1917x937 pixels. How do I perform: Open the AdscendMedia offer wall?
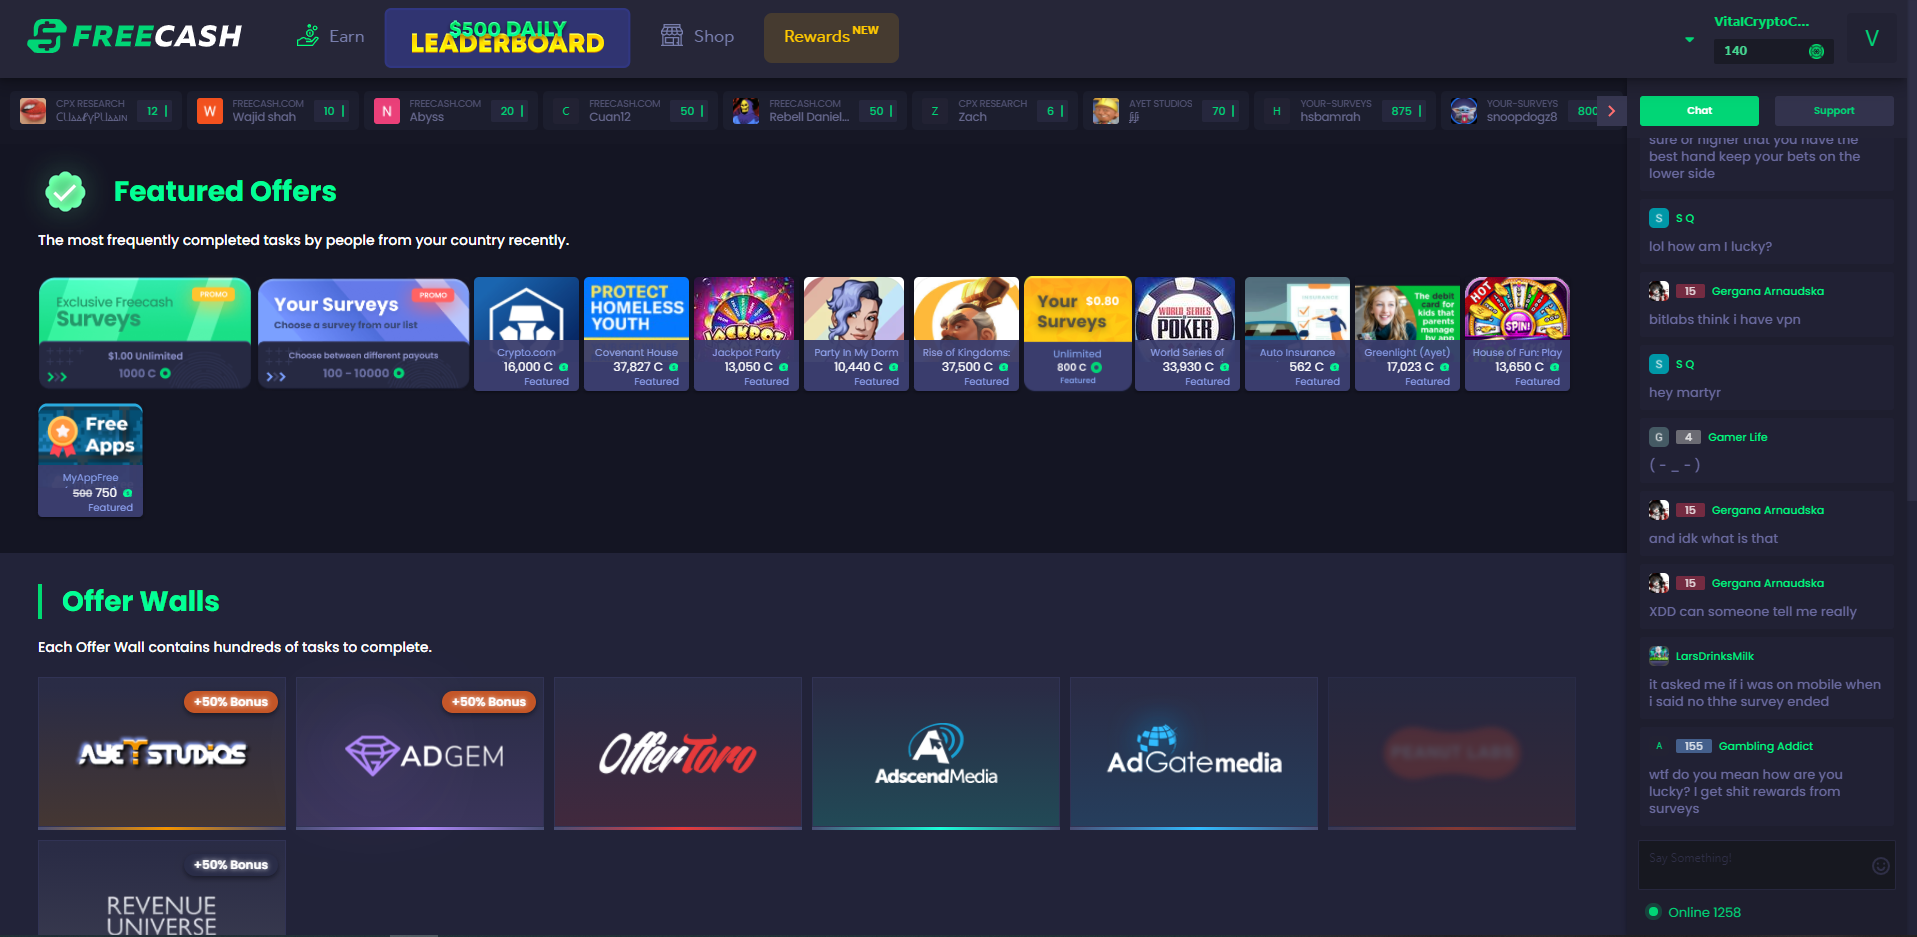[x=936, y=753]
